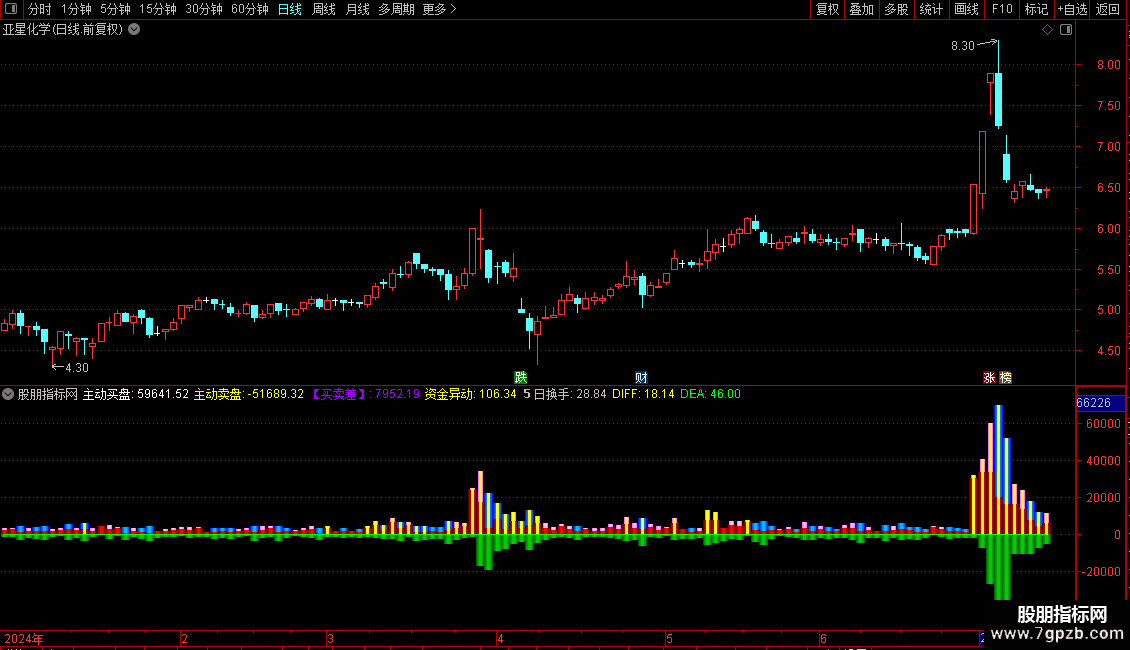This screenshot has width=1130, height=650.
Task: Click the -20000 volume axis label
Action: tap(1100, 572)
